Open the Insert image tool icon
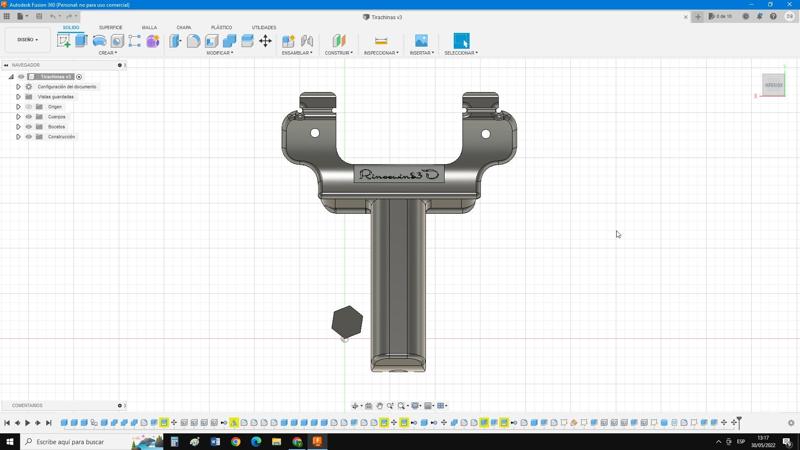The width and height of the screenshot is (800, 450). [421, 41]
